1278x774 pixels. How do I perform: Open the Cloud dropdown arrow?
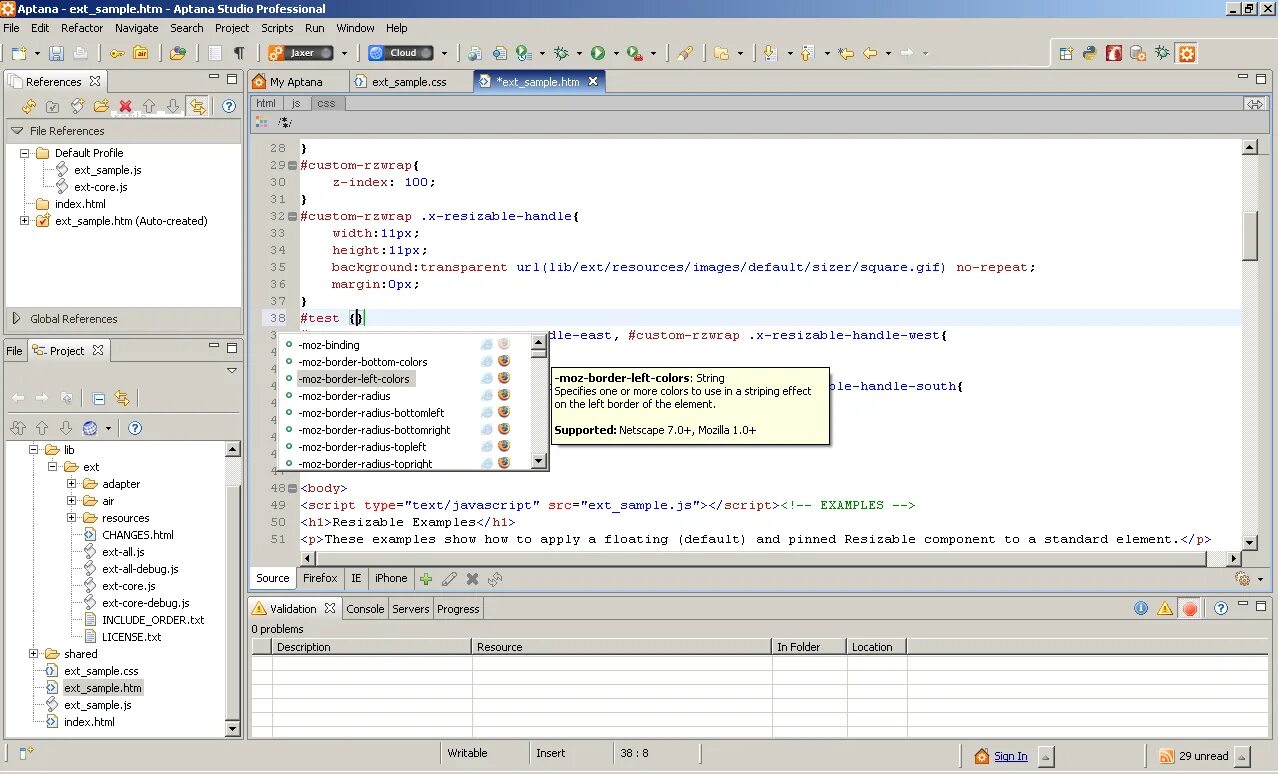pyautogui.click(x=444, y=53)
